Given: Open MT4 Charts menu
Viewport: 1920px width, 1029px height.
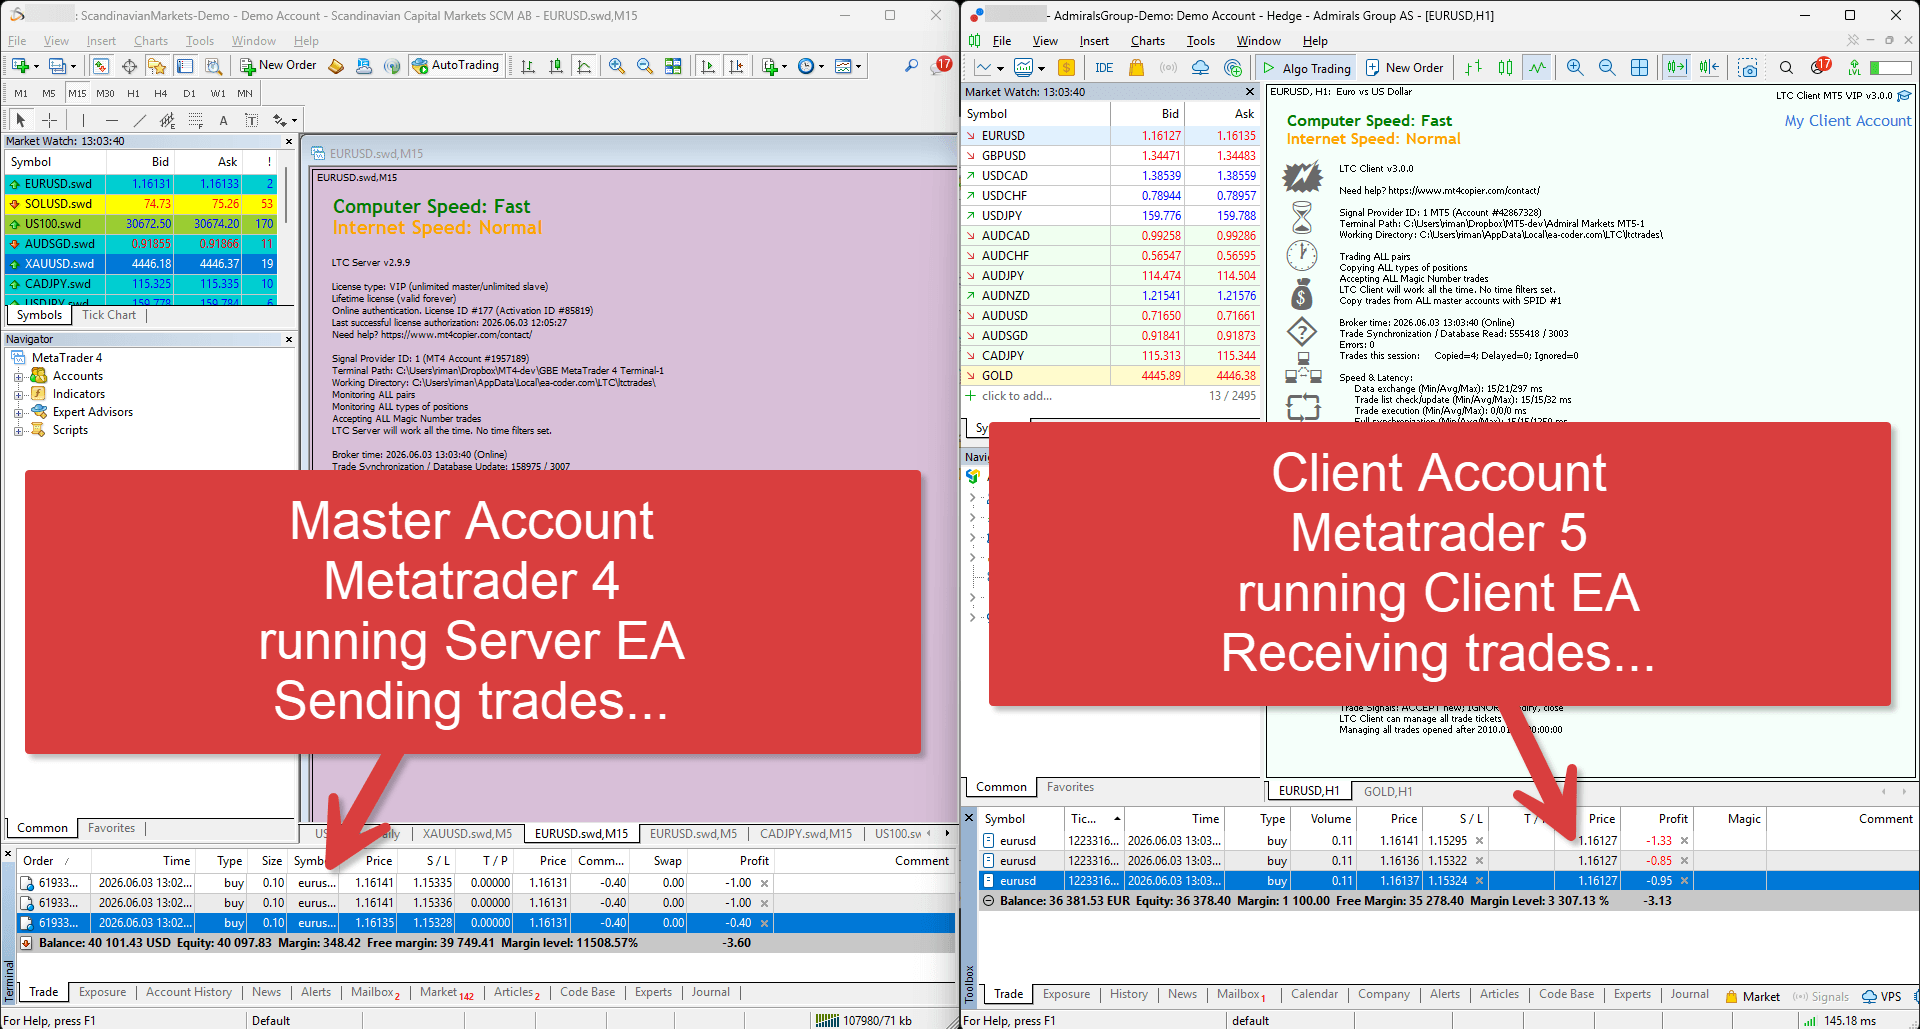Looking at the screenshot, I should point(151,41).
